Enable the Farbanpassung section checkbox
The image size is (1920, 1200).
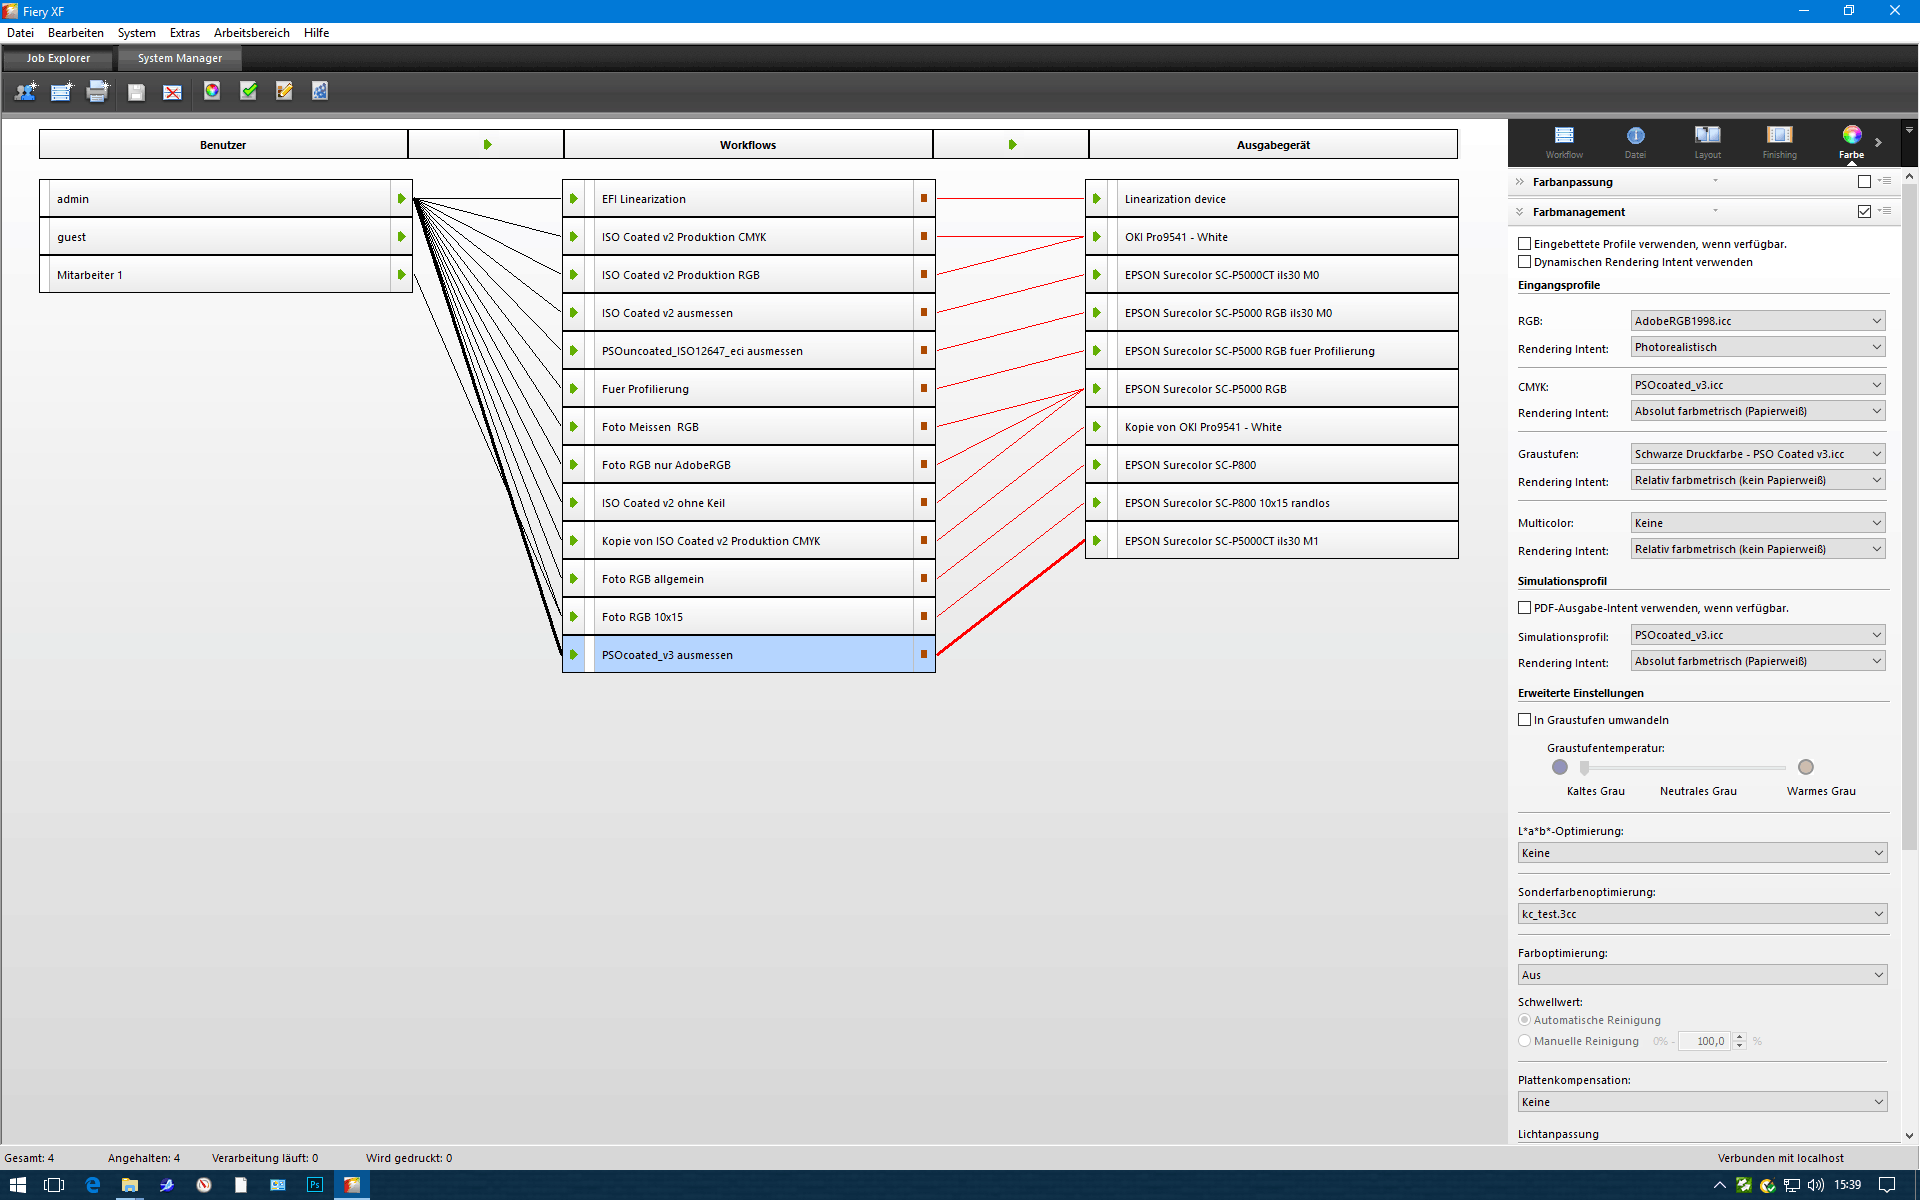tap(1864, 182)
